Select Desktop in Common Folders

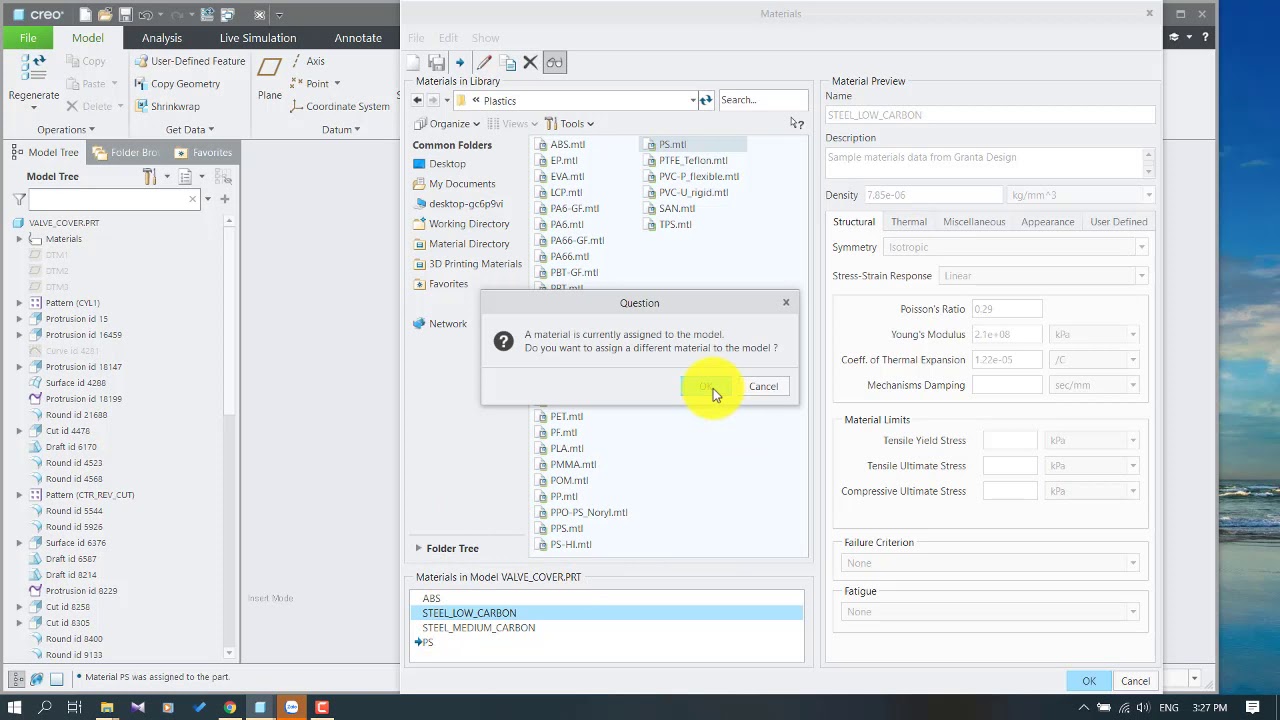[x=439, y=164]
